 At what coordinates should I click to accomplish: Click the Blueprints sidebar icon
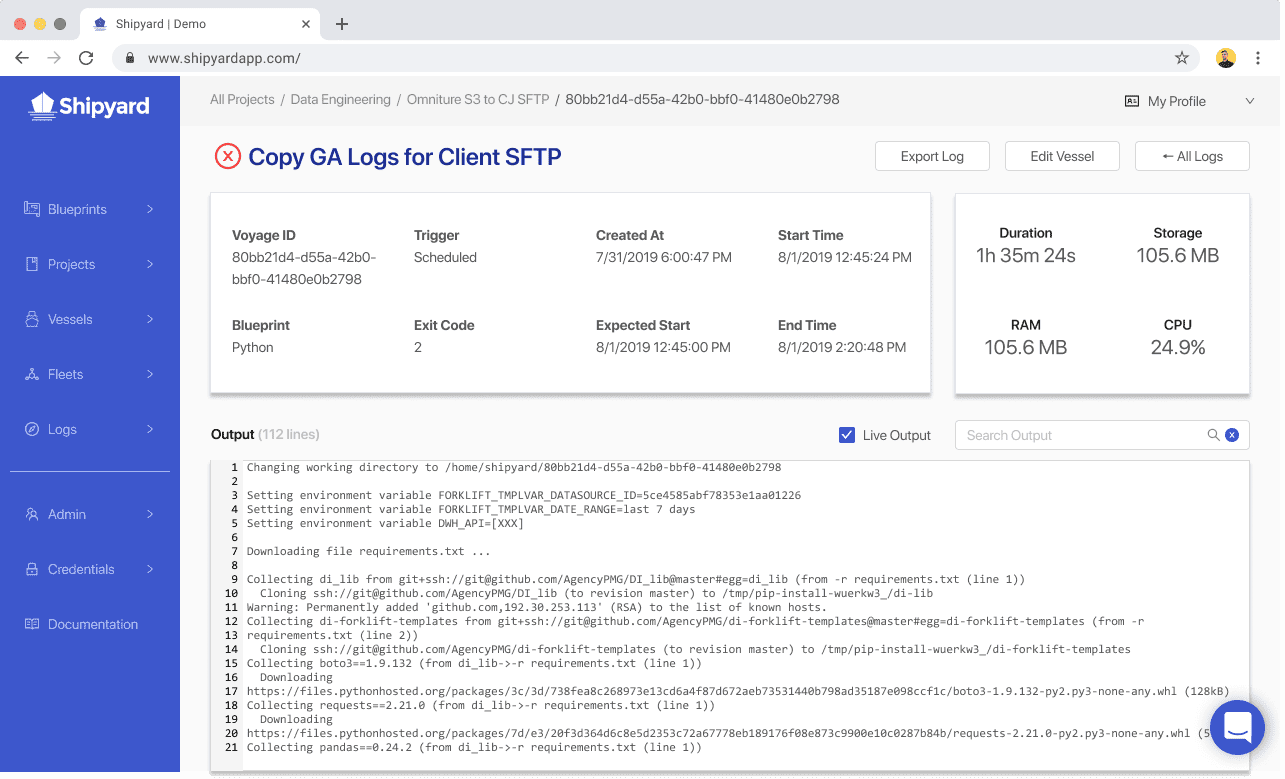click(31, 209)
